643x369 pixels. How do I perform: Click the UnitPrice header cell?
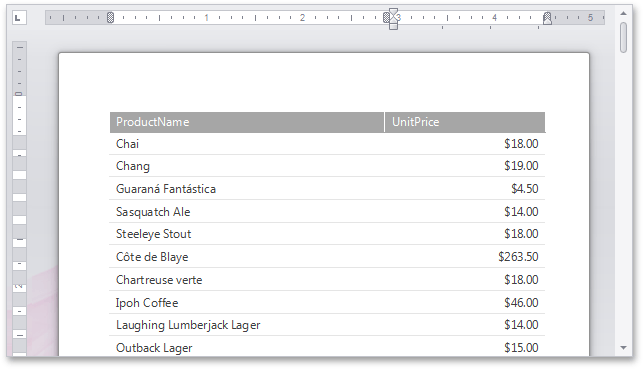tap(465, 122)
